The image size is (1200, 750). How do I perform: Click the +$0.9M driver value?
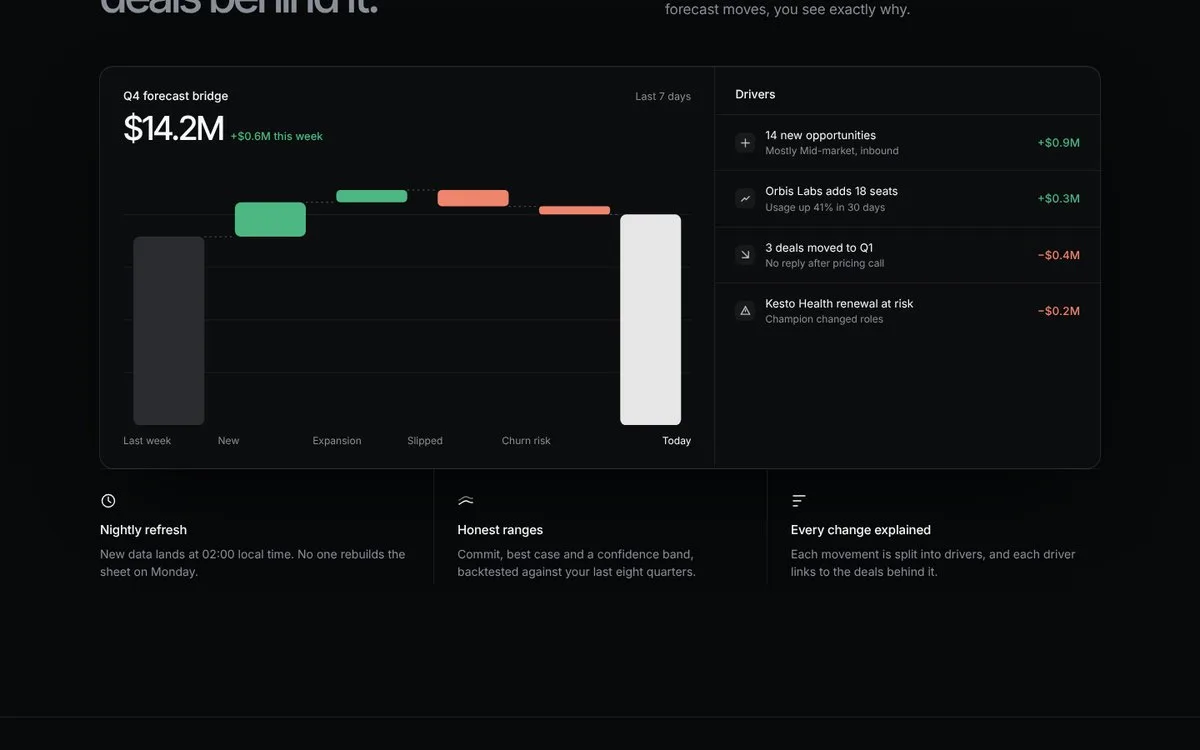pos(1058,143)
